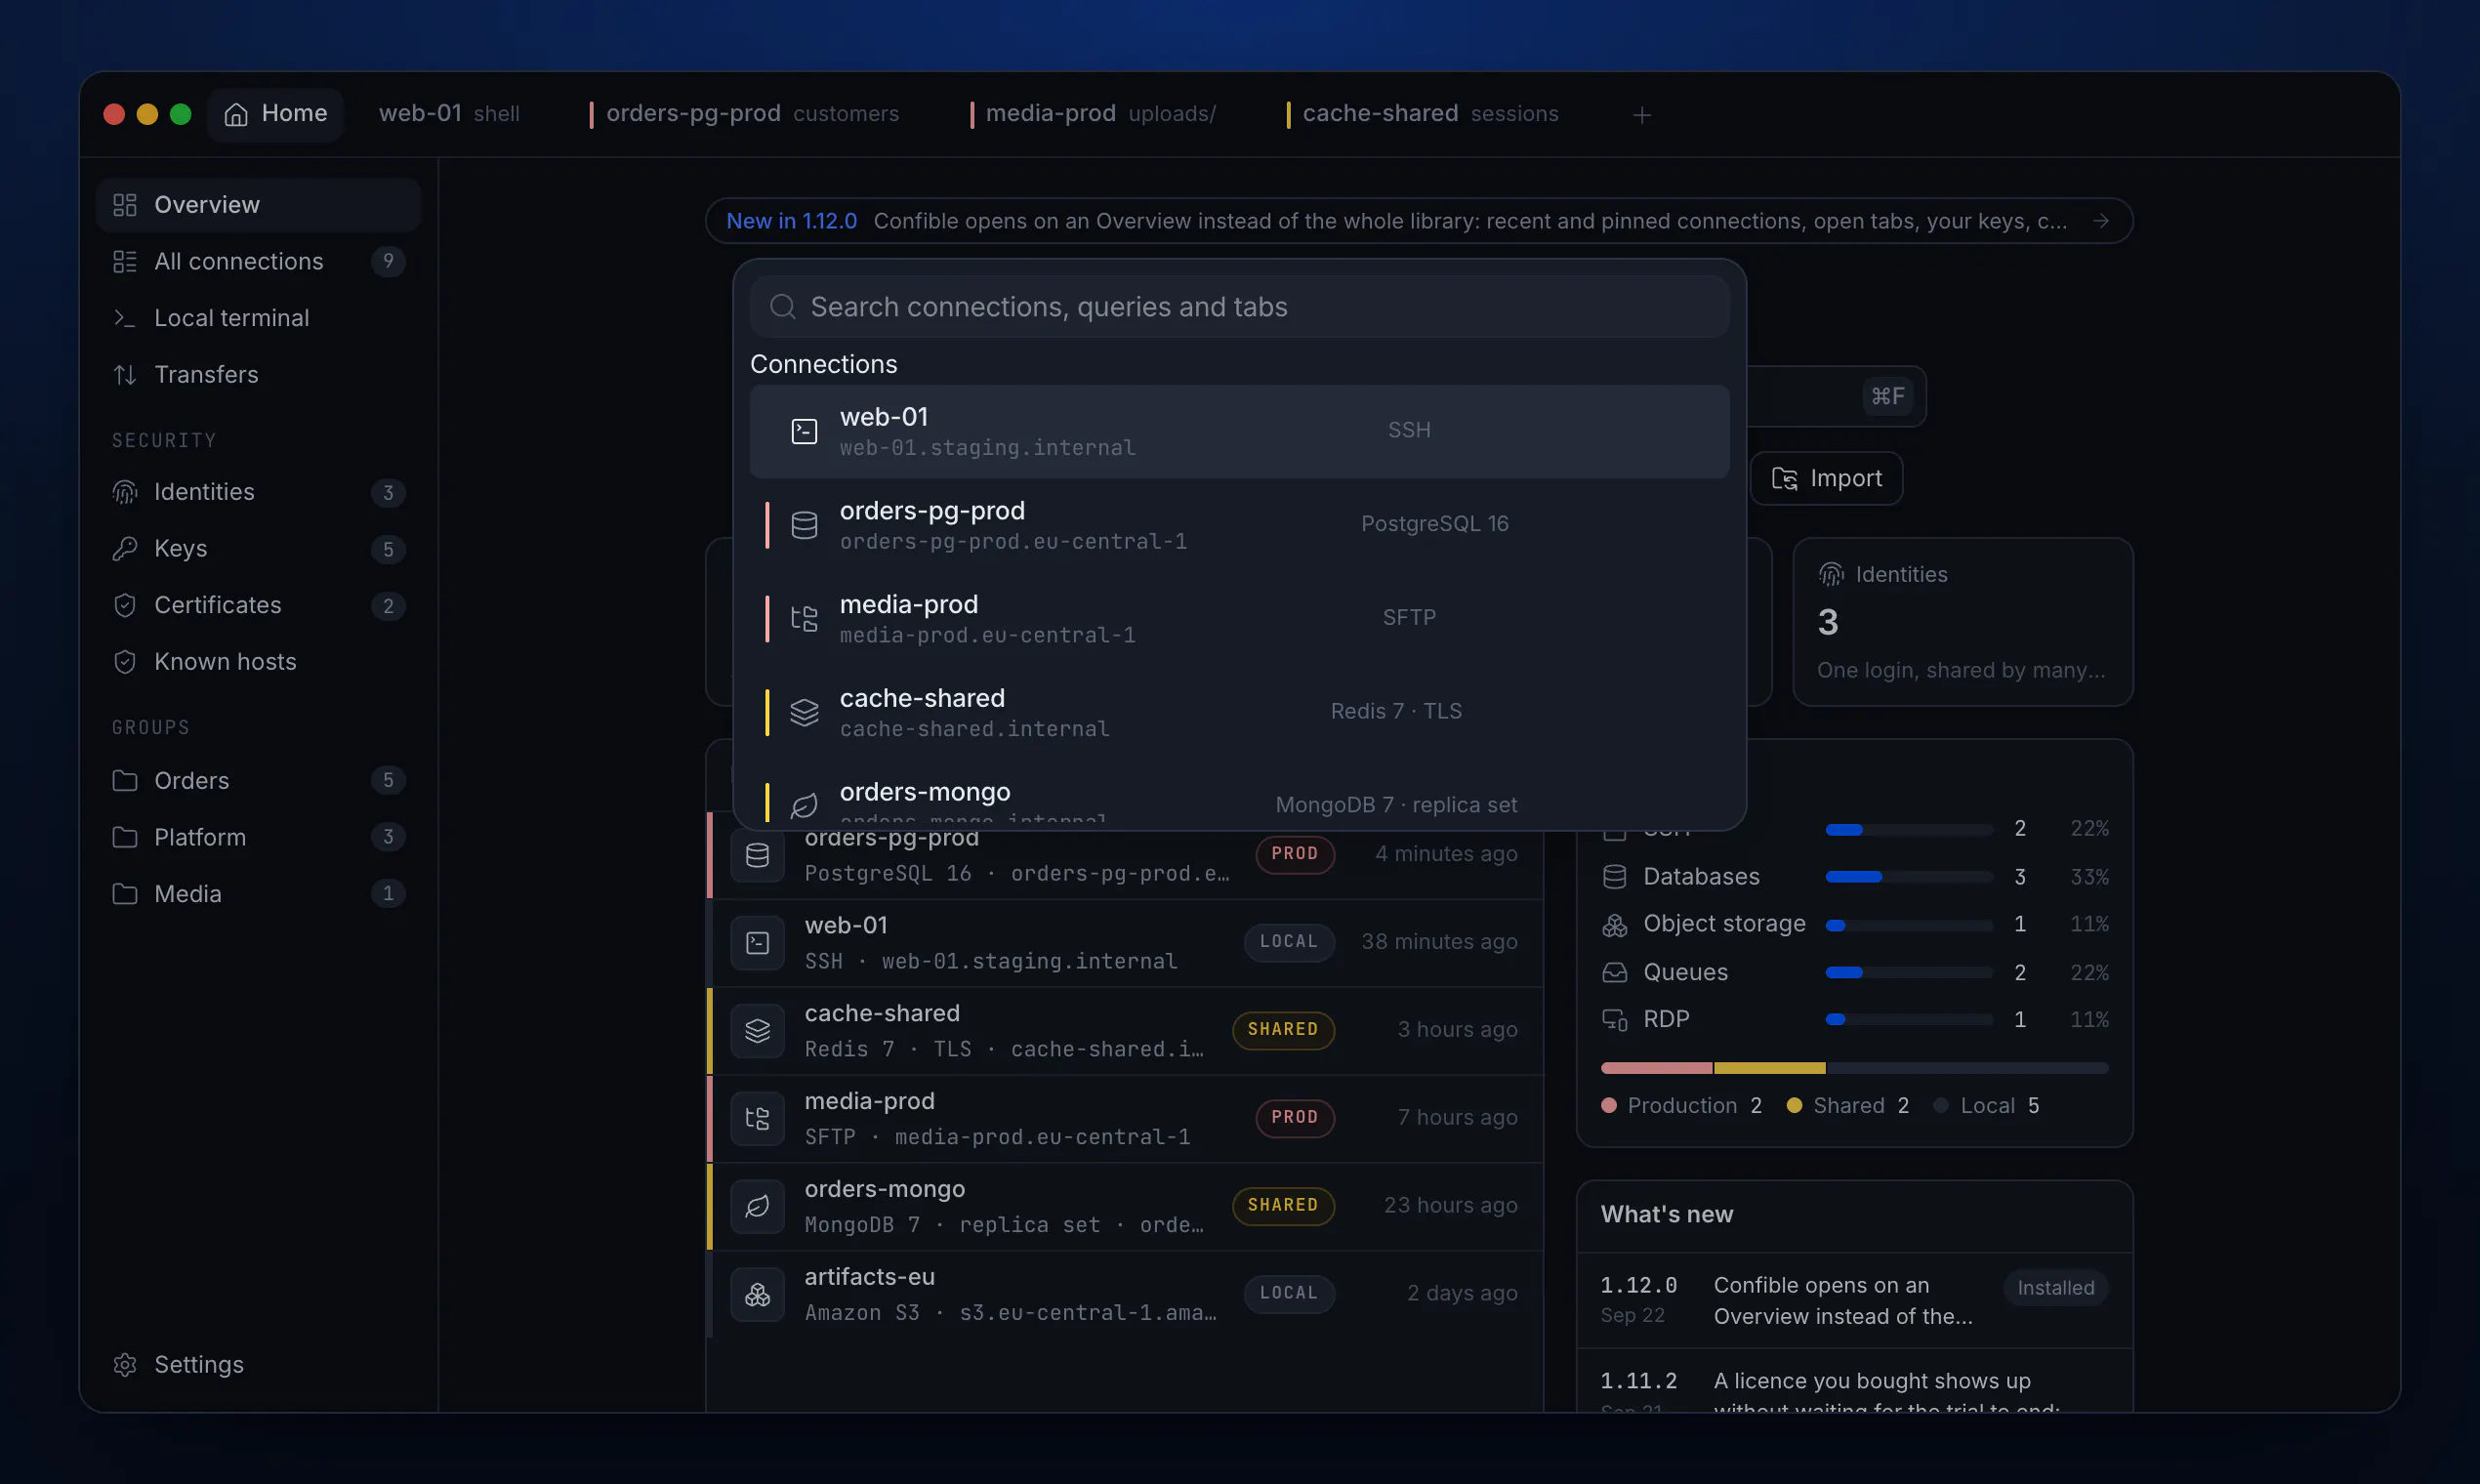Switch to cache-shared sessions tab

(1422, 114)
